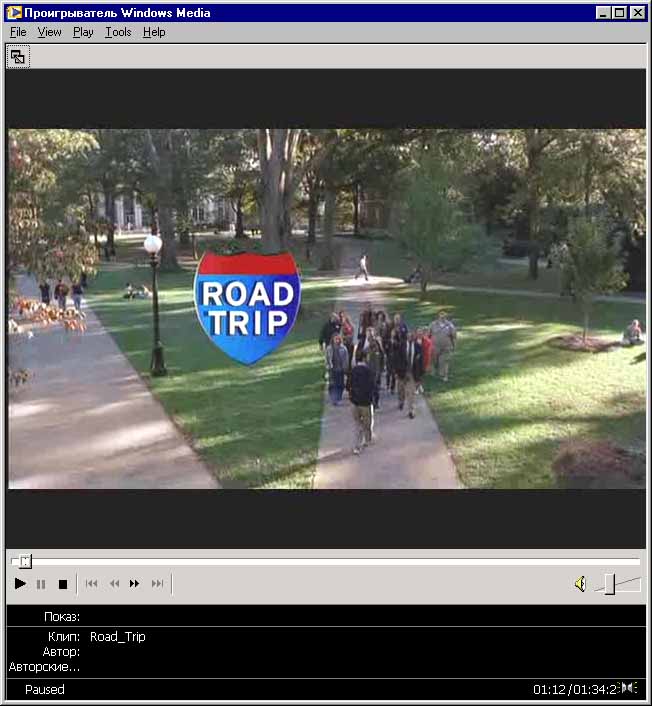Click the Rewind button
652x706 pixels.
(114, 584)
